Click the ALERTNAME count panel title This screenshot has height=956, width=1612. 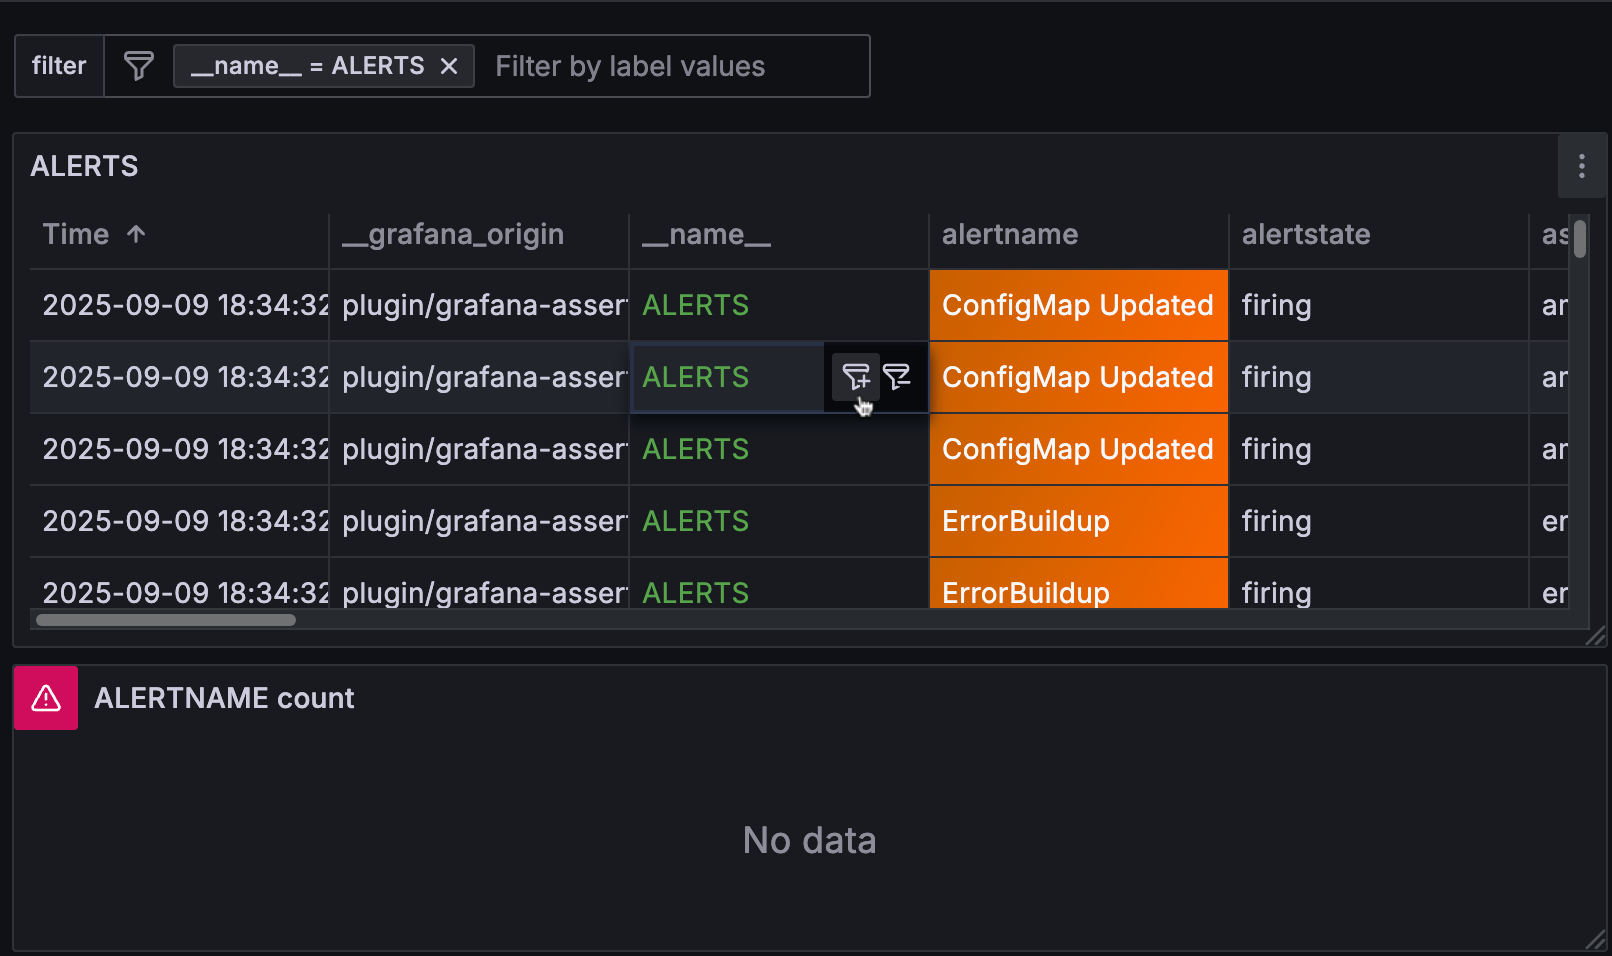(224, 698)
